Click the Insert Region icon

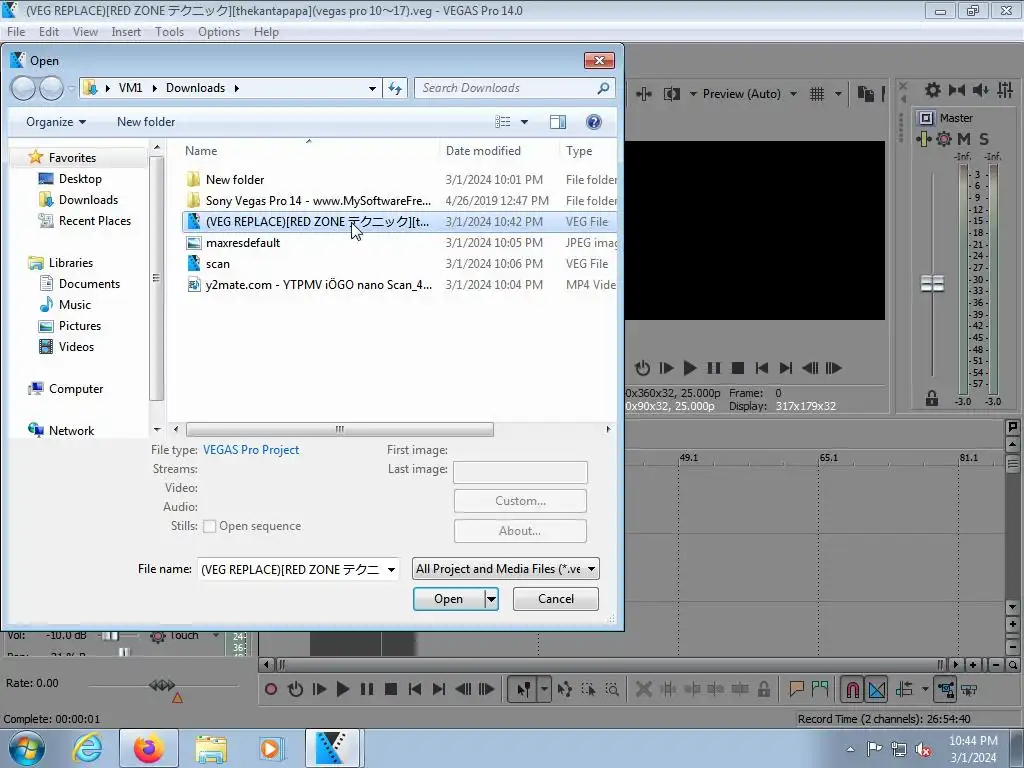[820, 689]
